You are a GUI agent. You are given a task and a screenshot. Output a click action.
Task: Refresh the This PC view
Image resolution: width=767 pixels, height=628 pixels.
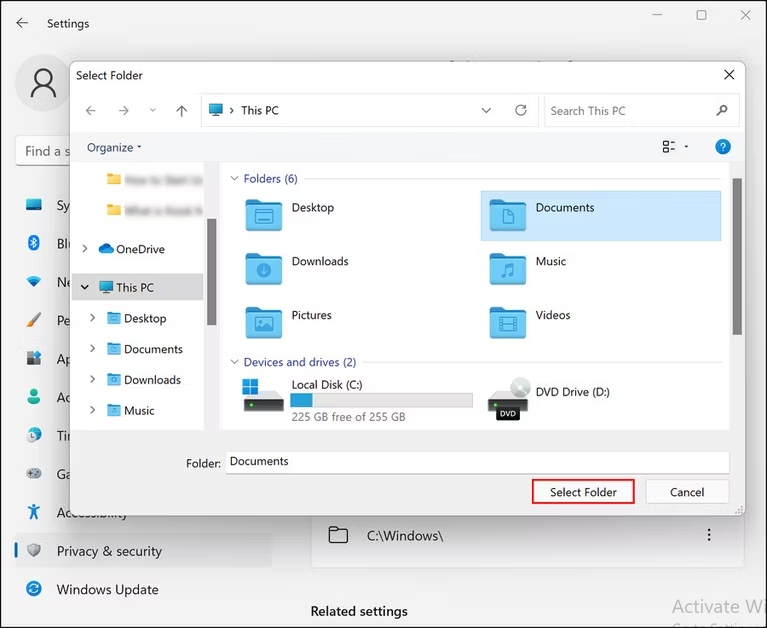point(520,110)
